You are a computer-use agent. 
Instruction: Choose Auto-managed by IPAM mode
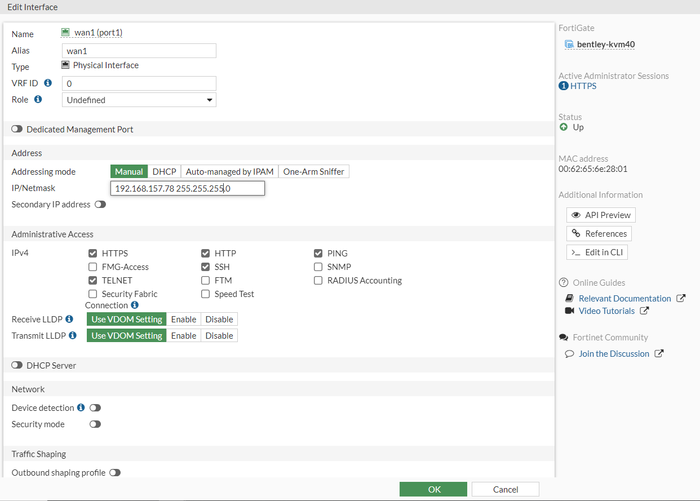point(229,172)
